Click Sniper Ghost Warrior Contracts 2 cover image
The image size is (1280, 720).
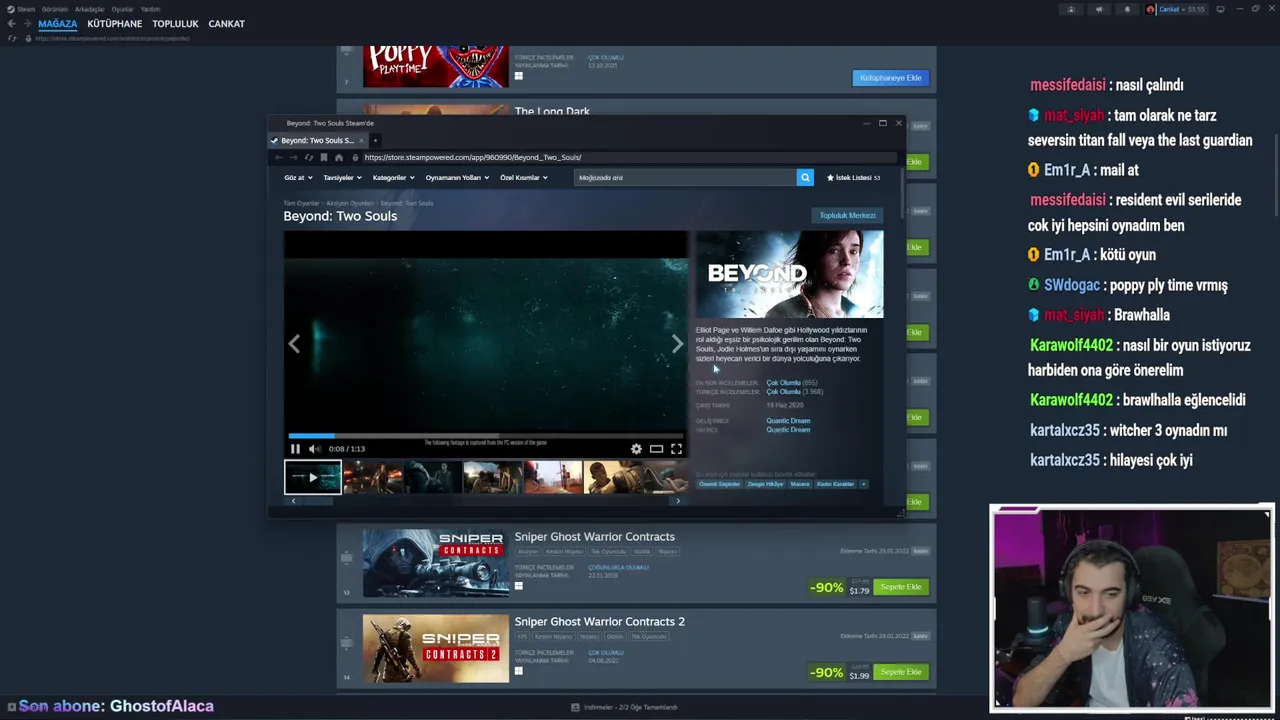(x=435, y=648)
